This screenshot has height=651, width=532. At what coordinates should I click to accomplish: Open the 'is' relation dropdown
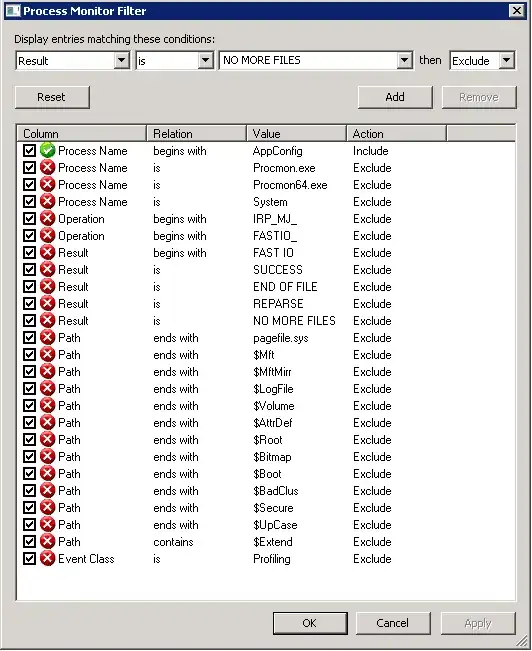[x=205, y=61]
